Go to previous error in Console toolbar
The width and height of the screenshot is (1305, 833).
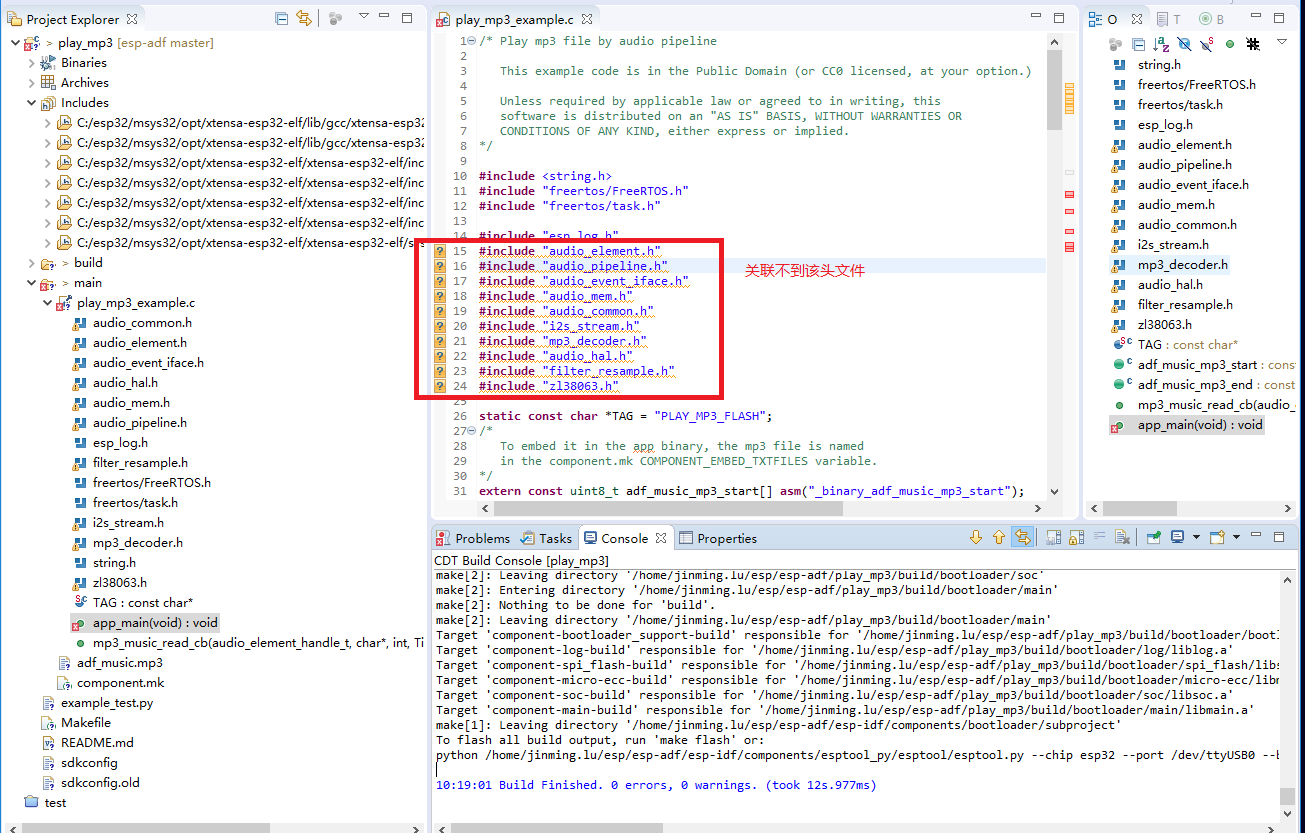pos(998,537)
